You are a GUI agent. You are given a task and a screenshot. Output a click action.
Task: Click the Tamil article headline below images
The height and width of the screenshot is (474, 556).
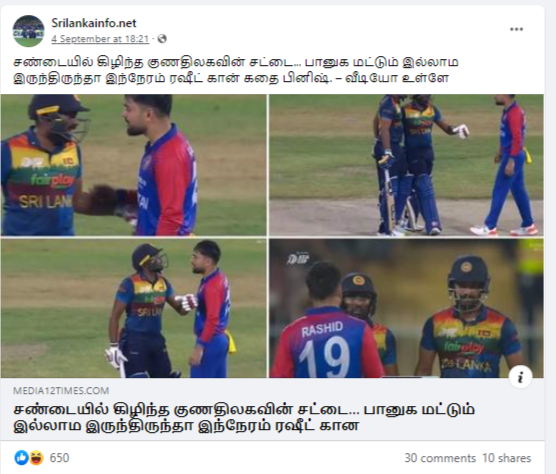point(244,417)
